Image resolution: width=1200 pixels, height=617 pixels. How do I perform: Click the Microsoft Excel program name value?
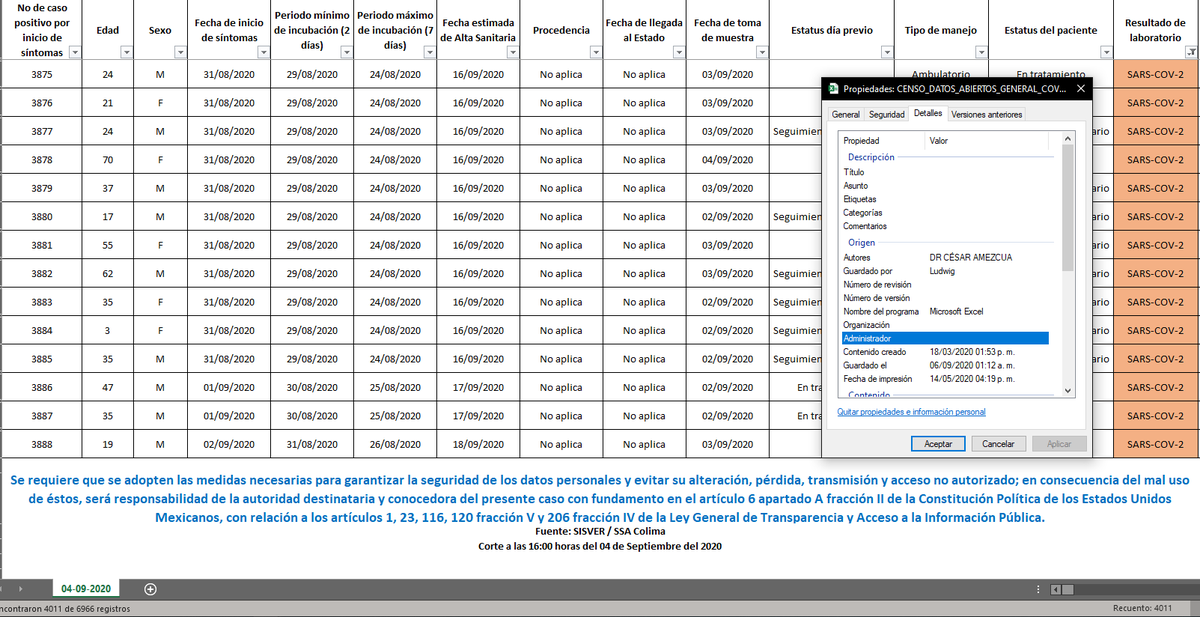tap(956, 312)
